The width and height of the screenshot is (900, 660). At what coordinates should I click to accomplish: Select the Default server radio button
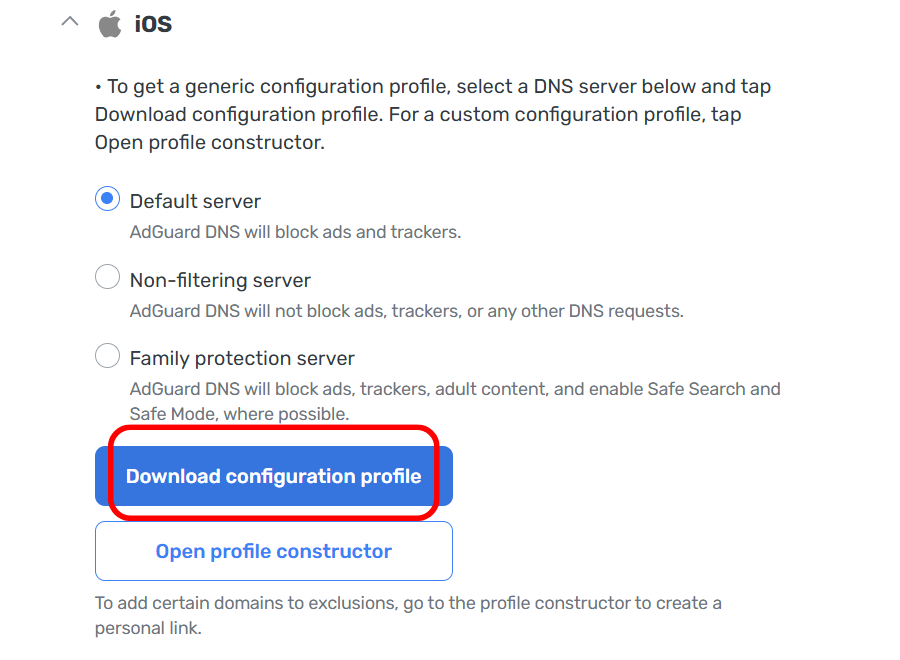click(107, 199)
